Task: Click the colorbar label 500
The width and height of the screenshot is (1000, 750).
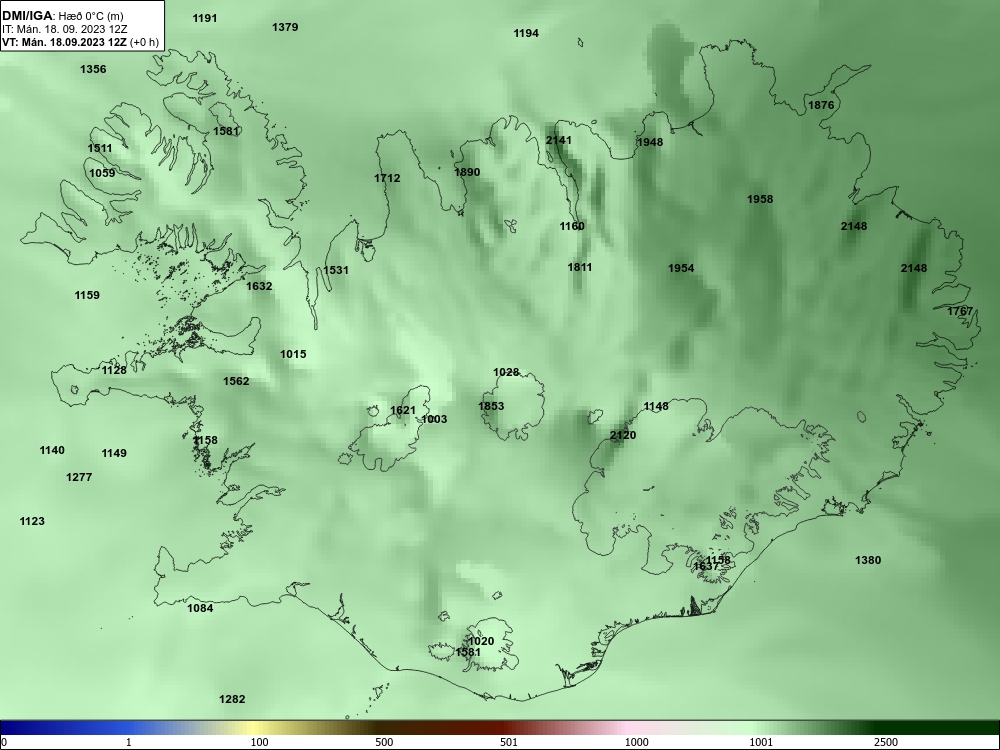Action: [385, 742]
